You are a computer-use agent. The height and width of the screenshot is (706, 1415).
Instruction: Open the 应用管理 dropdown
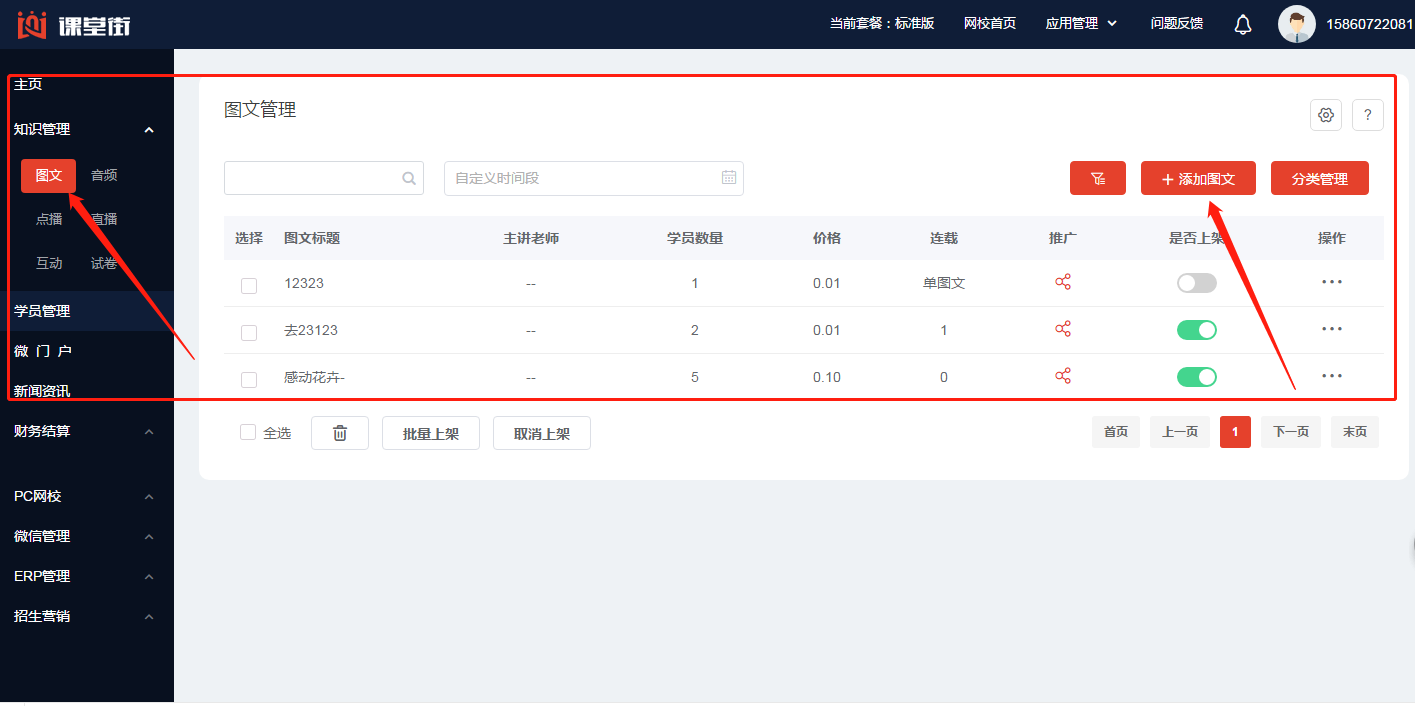click(x=1080, y=24)
